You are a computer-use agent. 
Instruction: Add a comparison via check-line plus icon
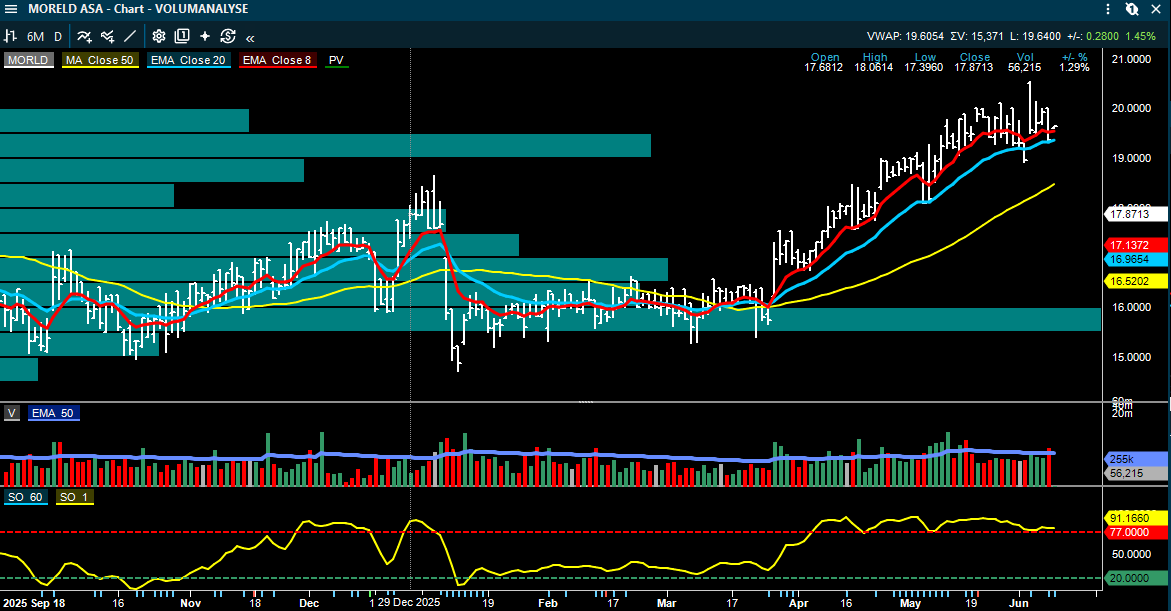(x=108, y=36)
